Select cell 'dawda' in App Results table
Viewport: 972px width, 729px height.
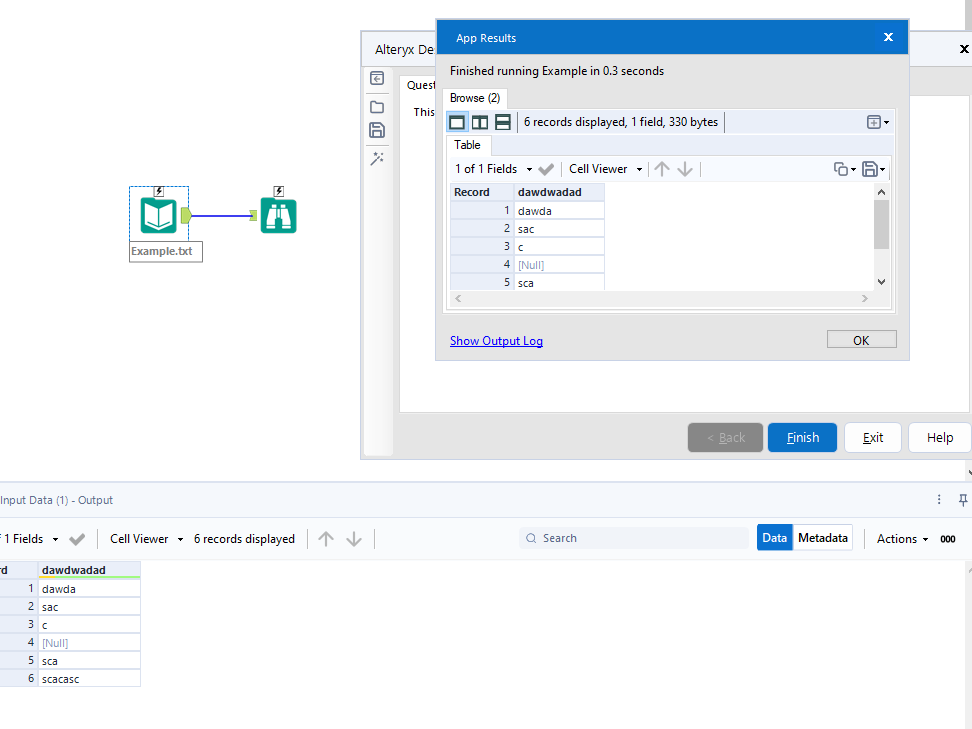click(559, 211)
